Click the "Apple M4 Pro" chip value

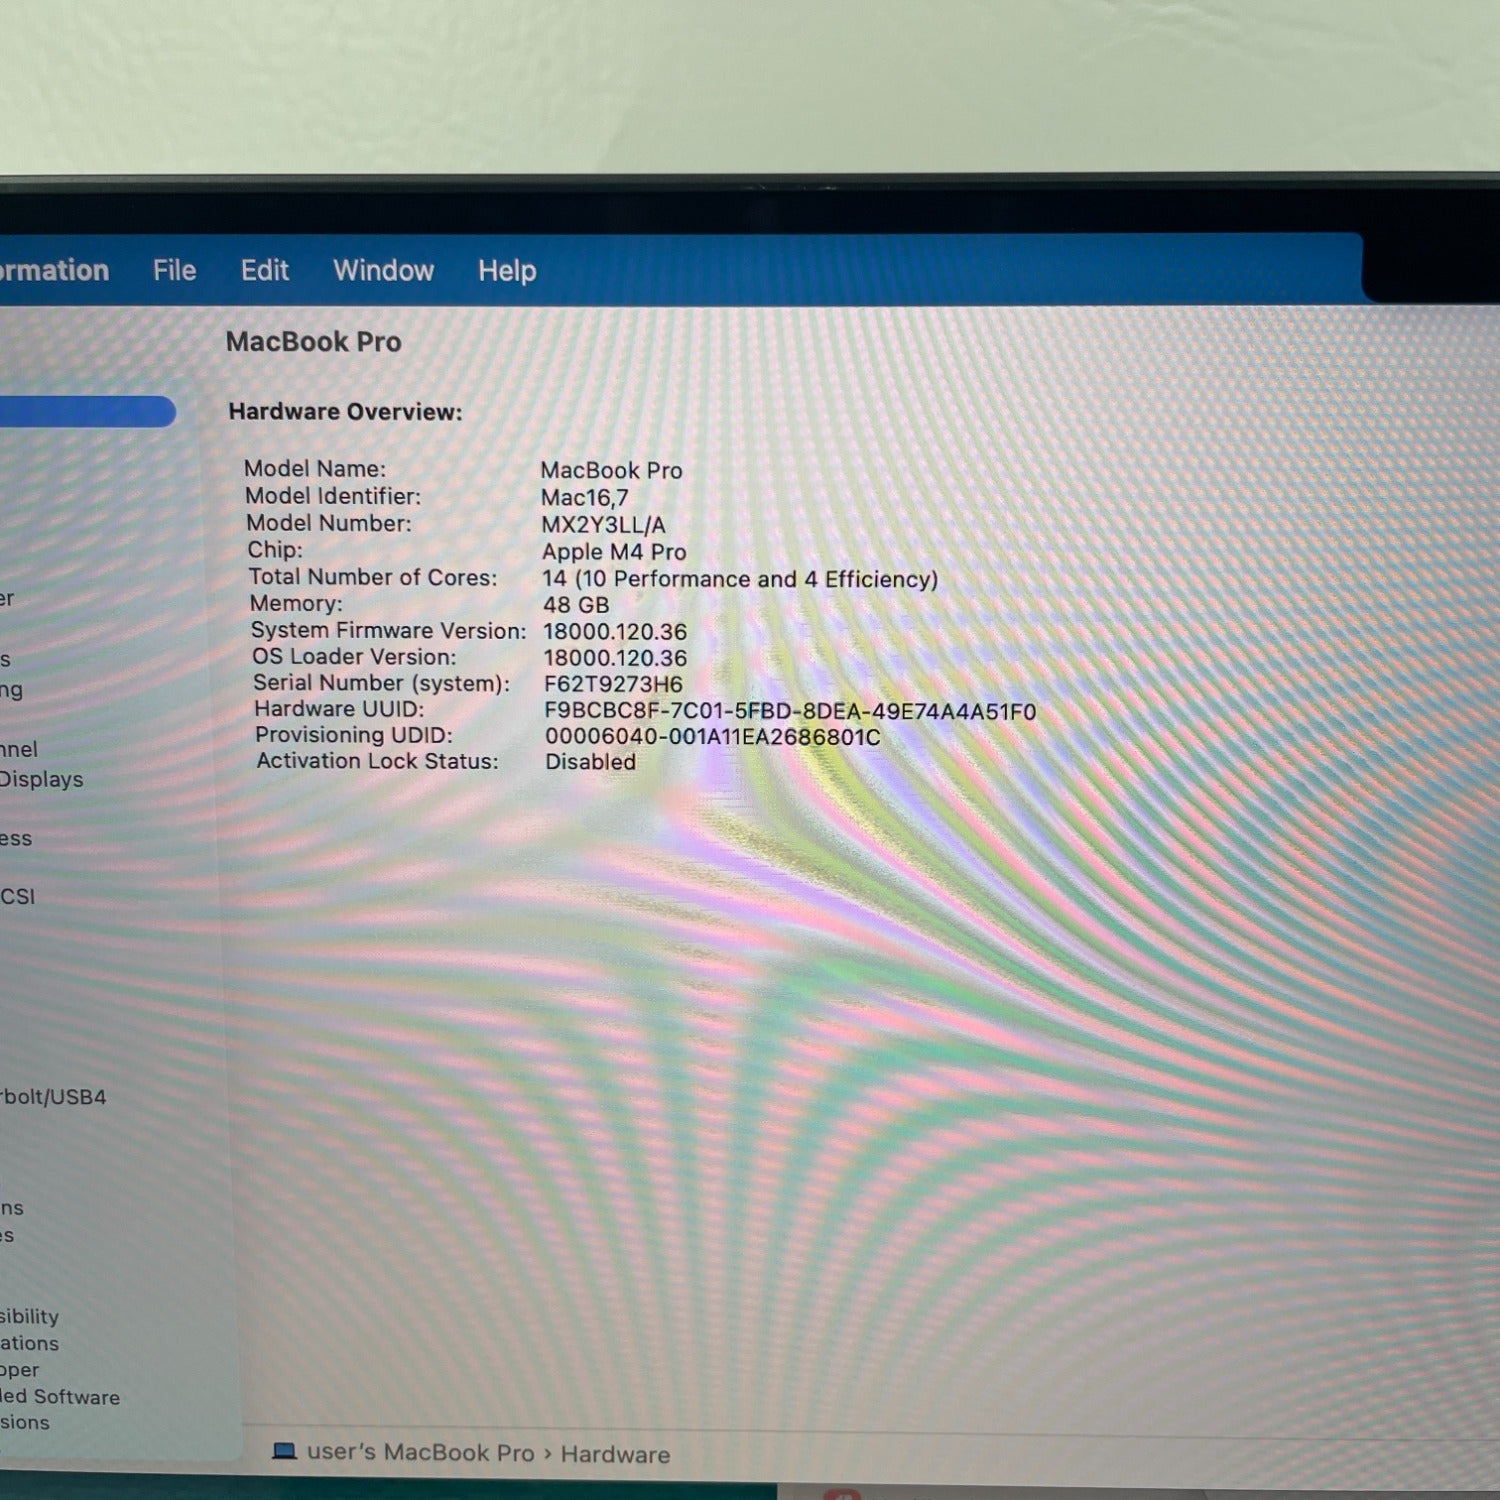click(x=614, y=552)
